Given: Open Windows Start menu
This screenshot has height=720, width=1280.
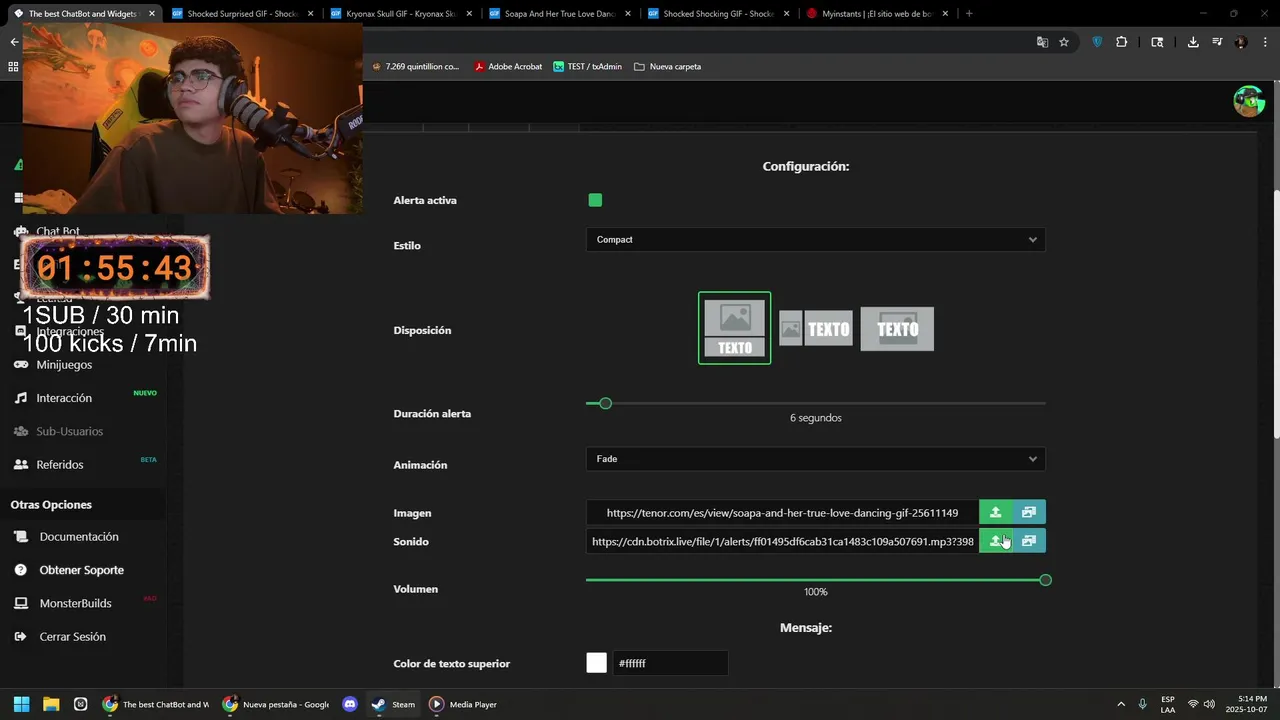Looking at the screenshot, I should tap(21, 704).
